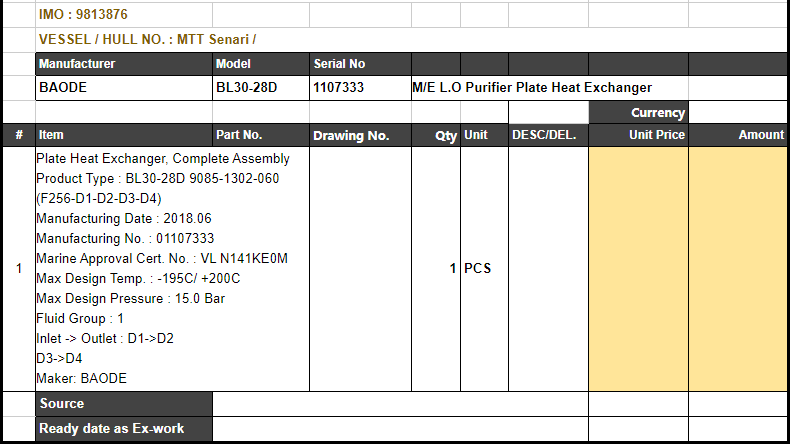Click the BL30-28D model cell
Viewport: 792px width, 445px height.
[261, 88]
